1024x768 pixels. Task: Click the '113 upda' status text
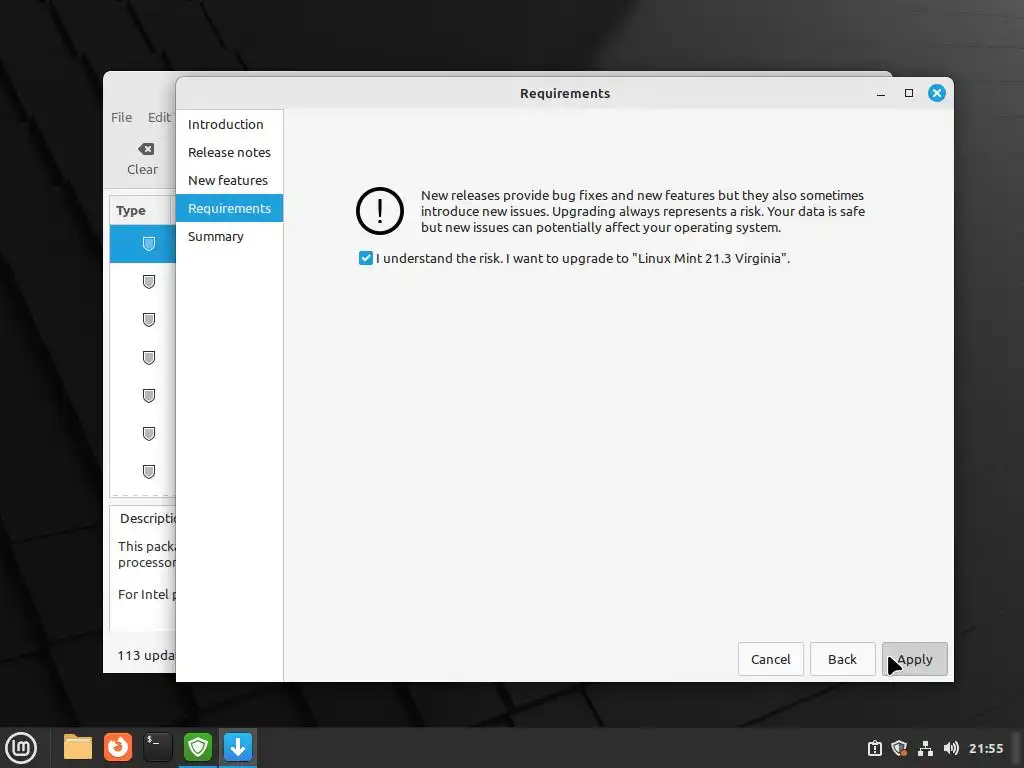click(x=146, y=655)
